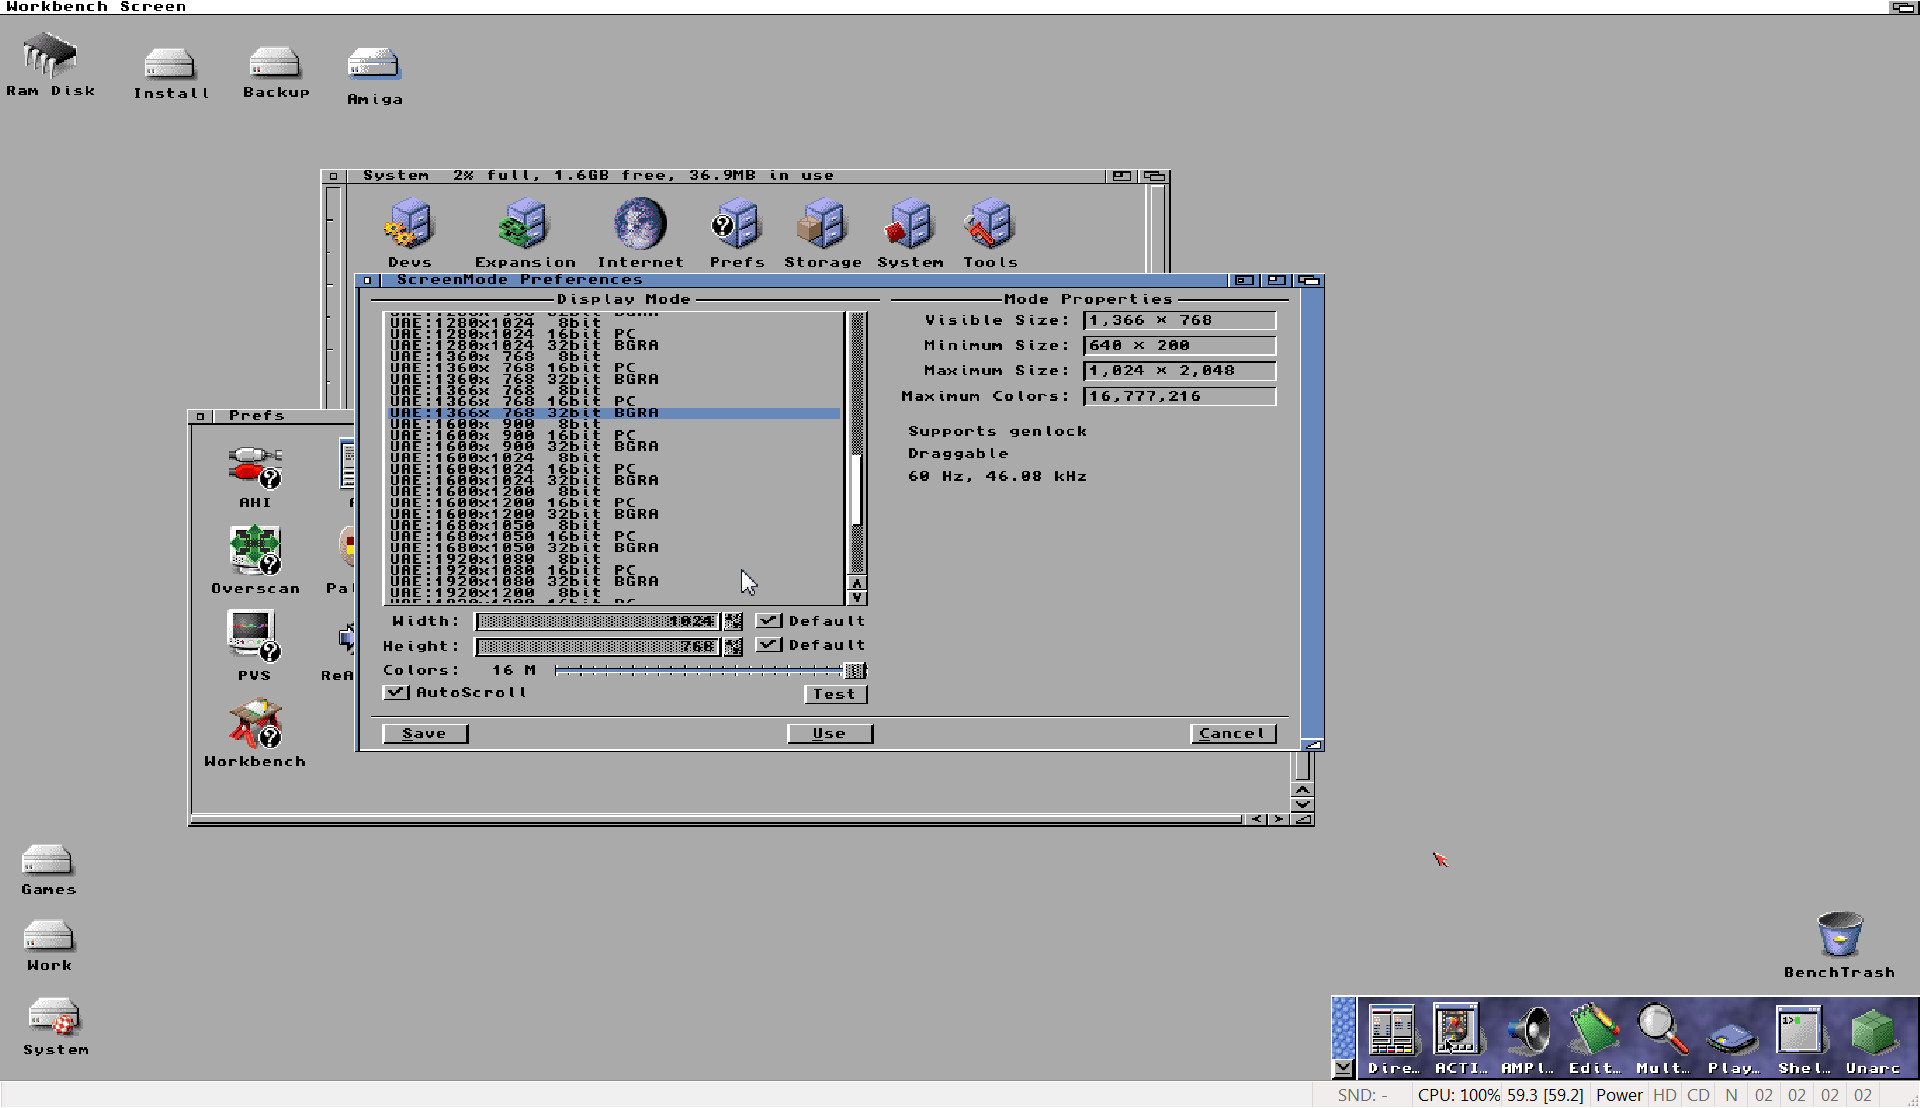Select UAE:1920x1080 32bit BGRA mode
This screenshot has height=1108, width=1920.
[614, 581]
